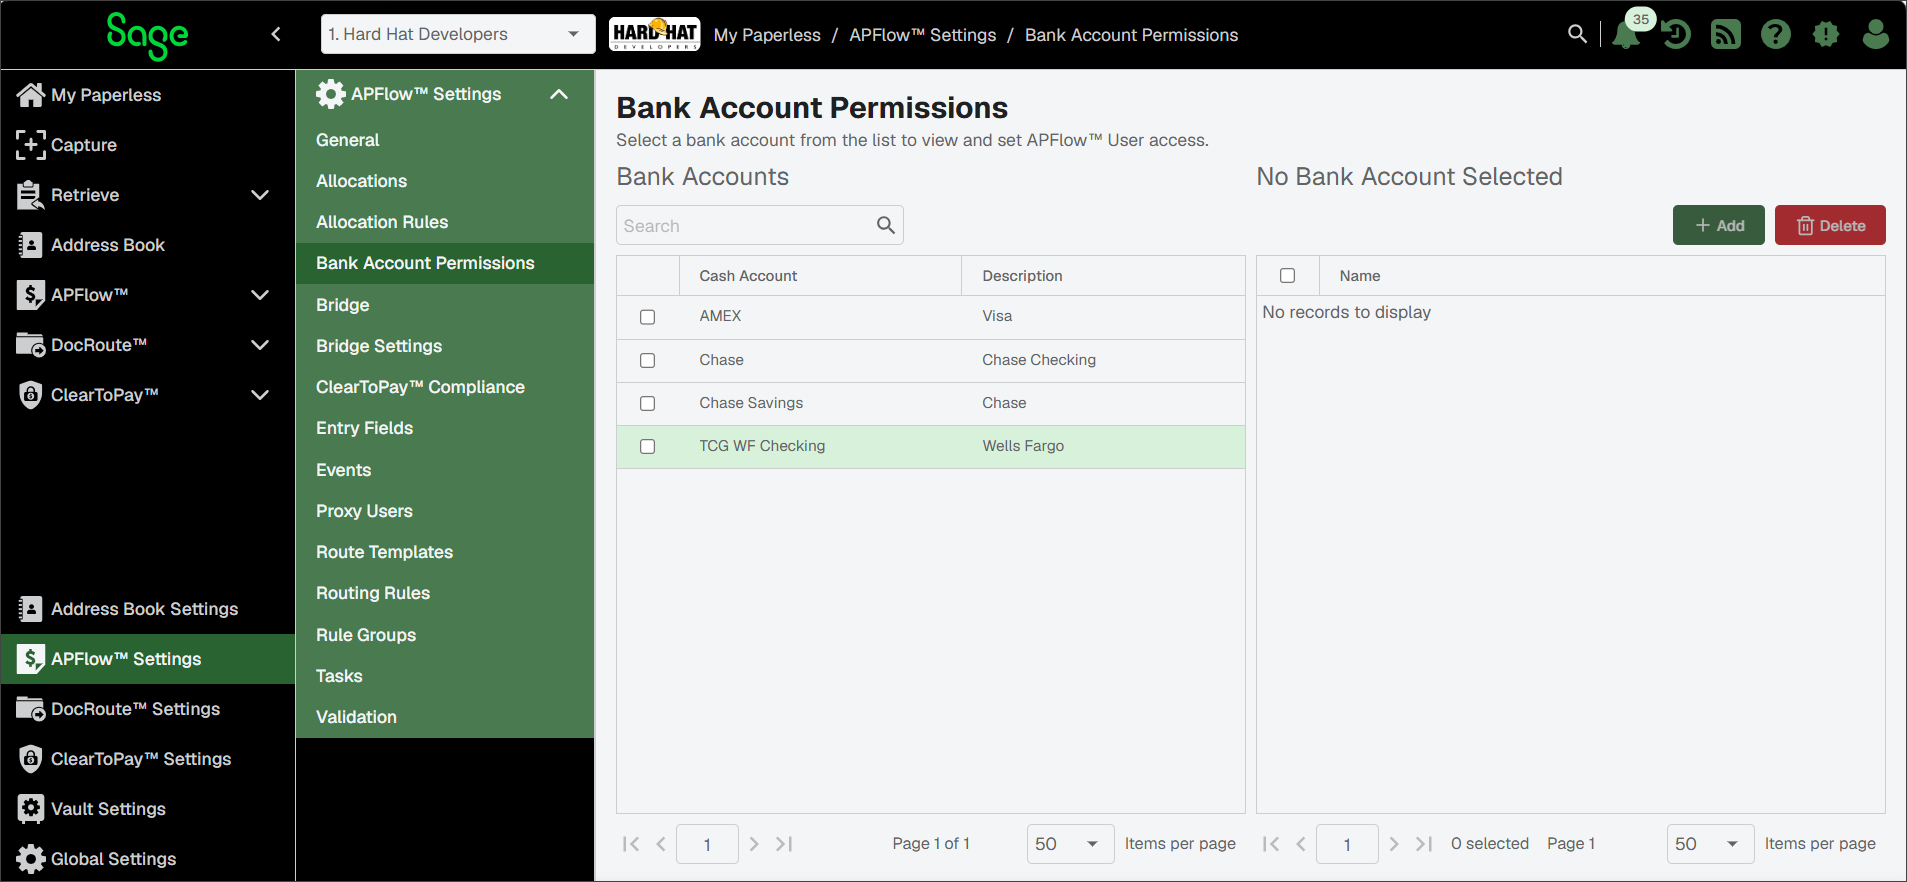The height and width of the screenshot is (882, 1907).
Task: Toggle the select-all checkbox beside Name
Action: click(x=1287, y=276)
